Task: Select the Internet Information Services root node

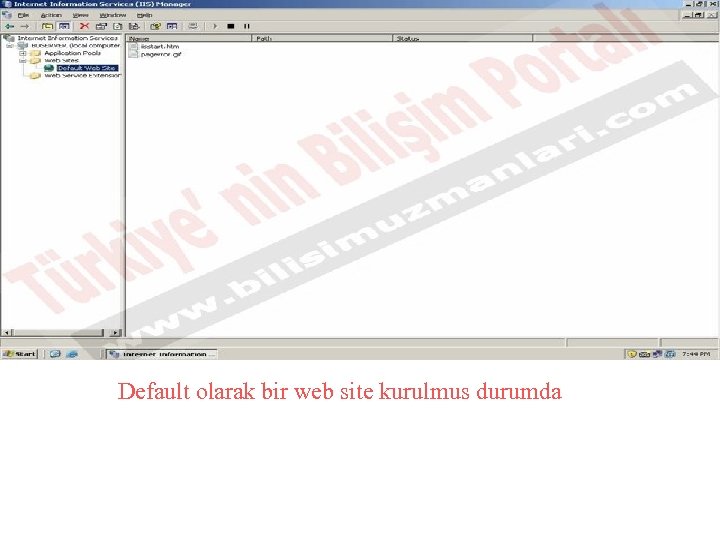Action: [68, 38]
